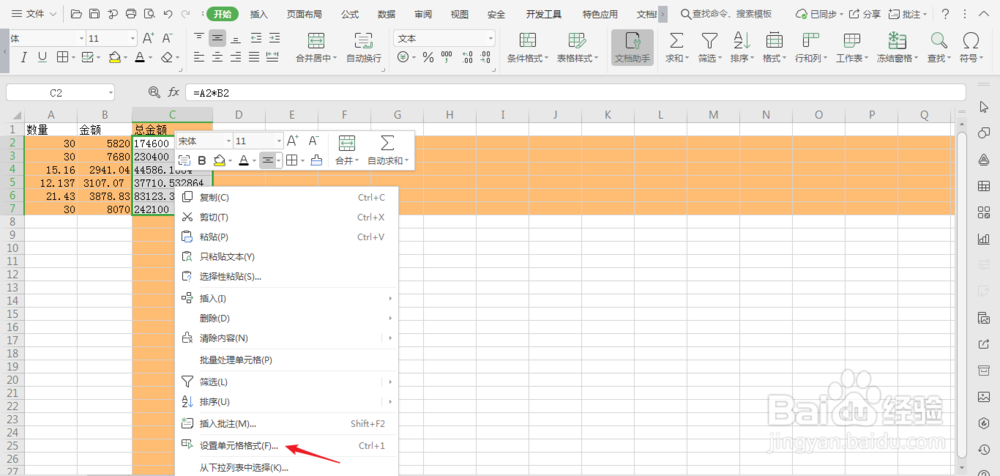Click the decrease indent icon
Screen dimensions: 1000x476
point(256,38)
